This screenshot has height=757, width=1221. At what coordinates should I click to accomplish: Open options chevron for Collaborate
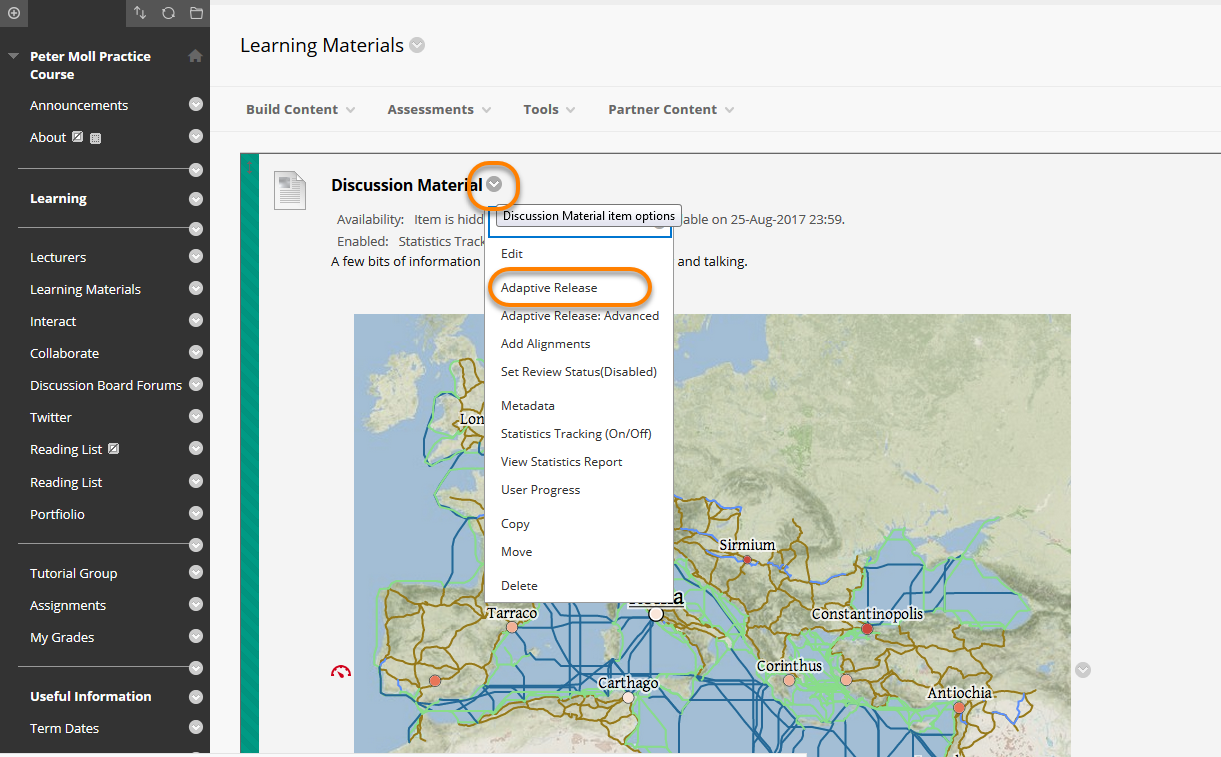(x=196, y=352)
